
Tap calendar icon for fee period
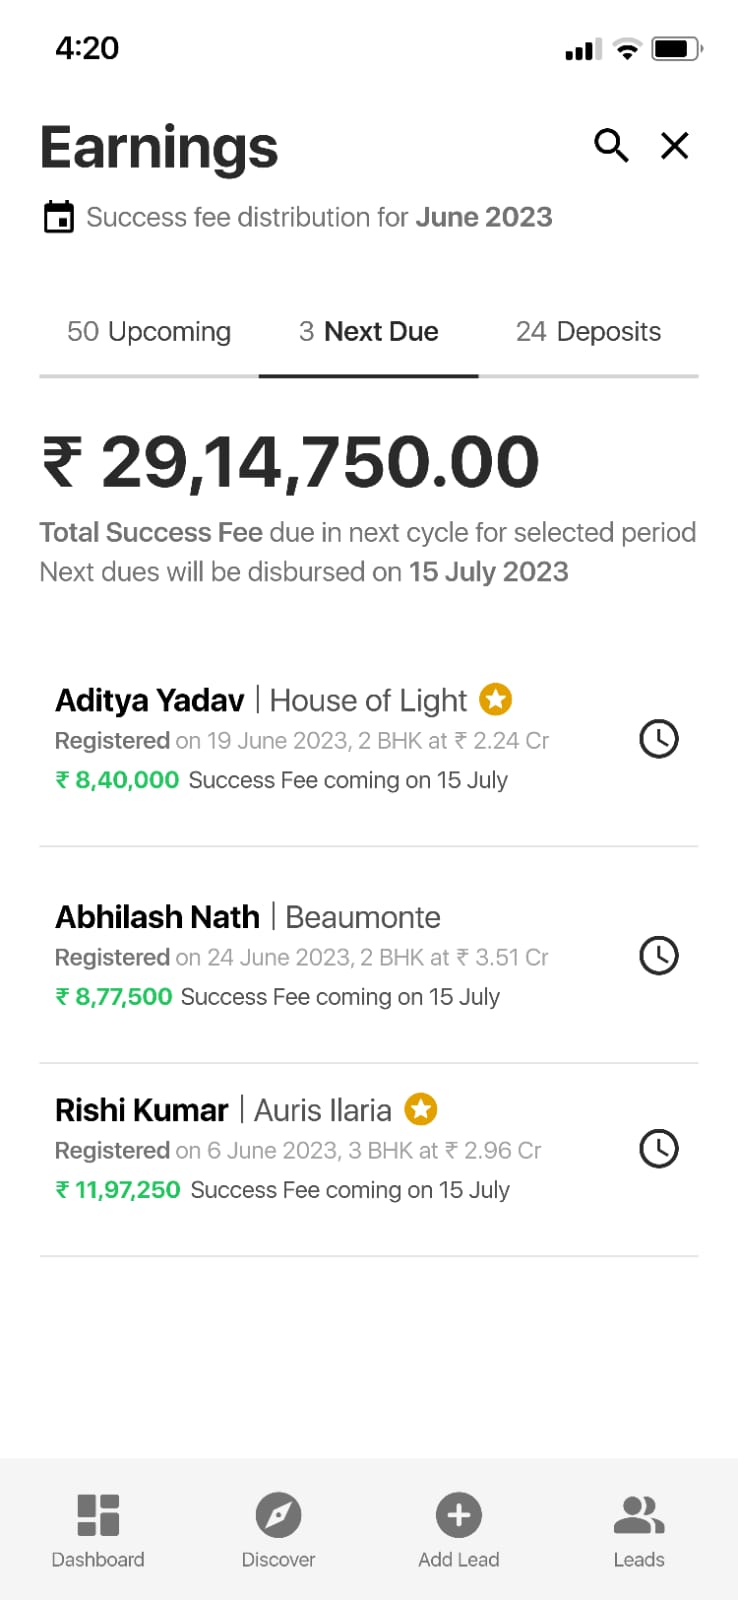point(59,217)
